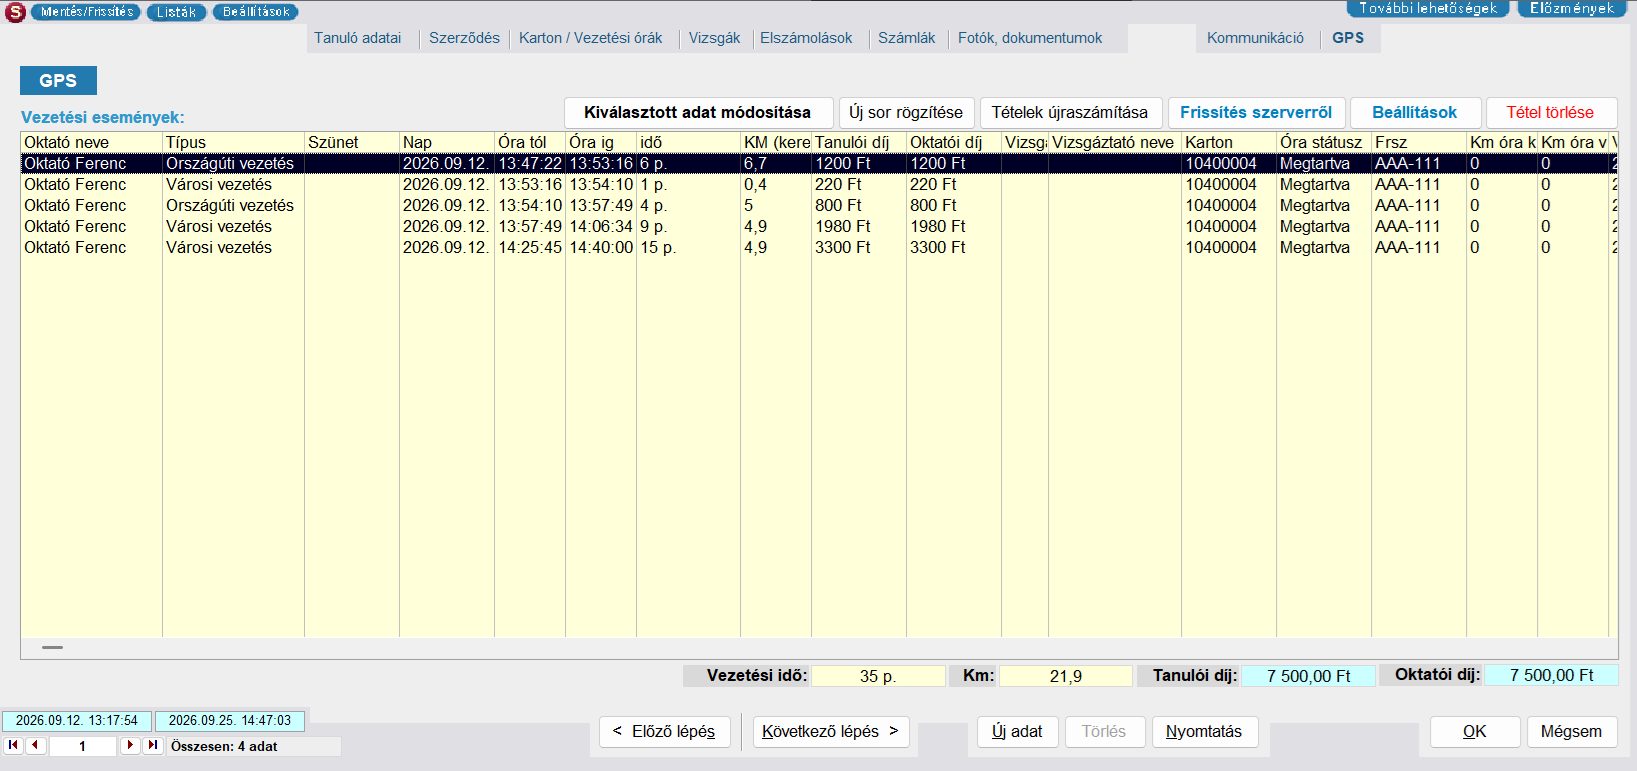Open the Elszámolások tab
1637x771 pixels.
tap(806, 38)
